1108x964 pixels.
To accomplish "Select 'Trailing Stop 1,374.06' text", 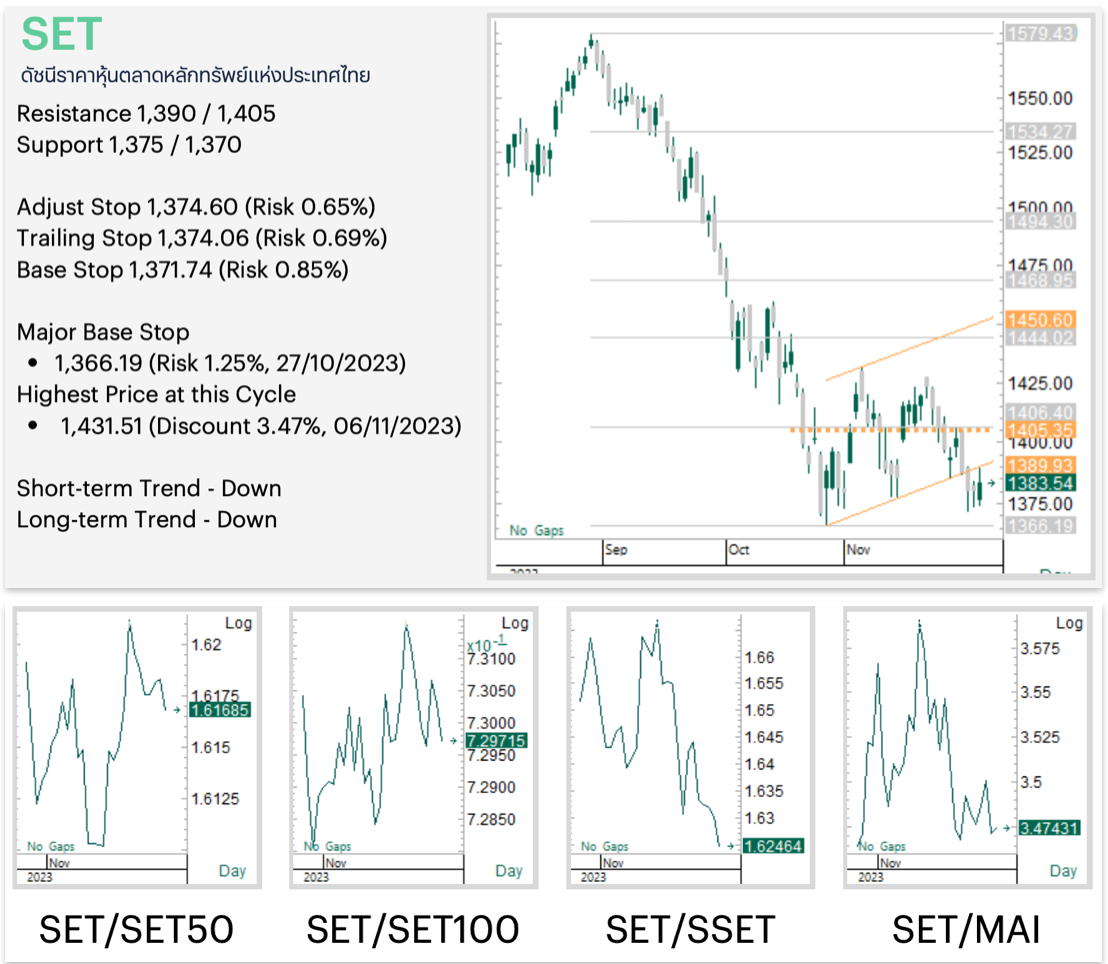I will 133,237.
